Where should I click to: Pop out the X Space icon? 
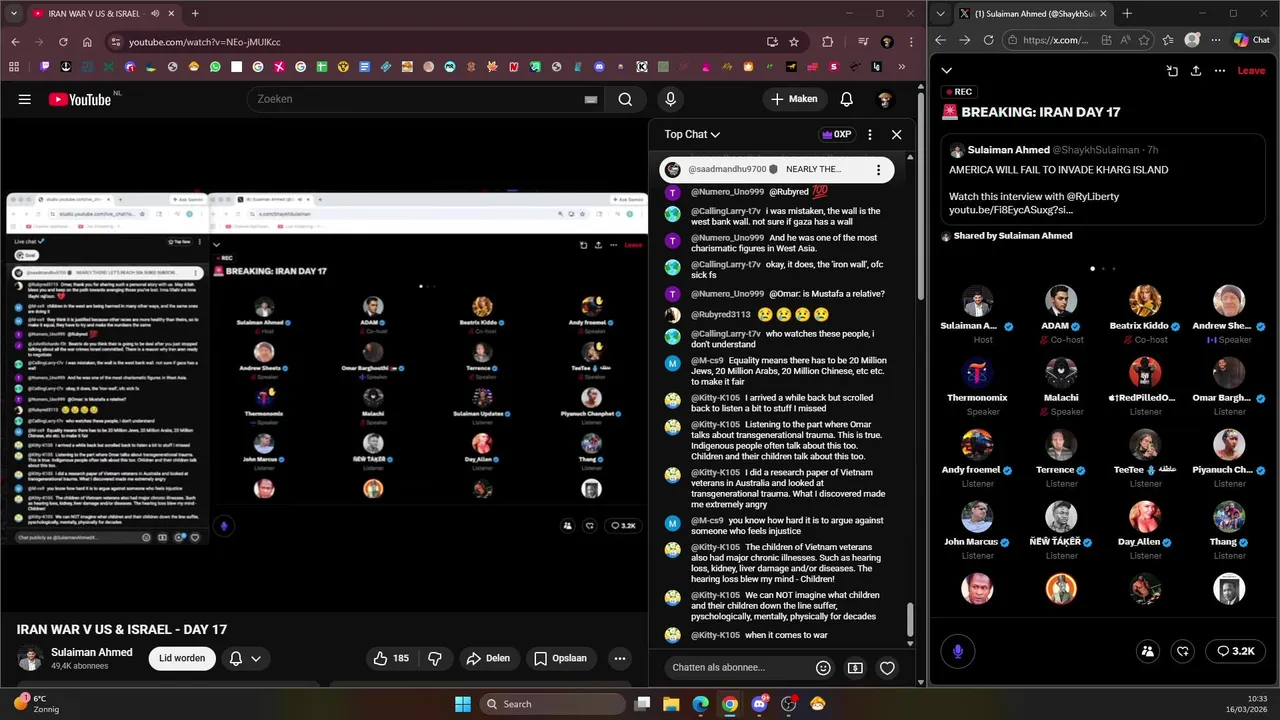tap(1172, 71)
